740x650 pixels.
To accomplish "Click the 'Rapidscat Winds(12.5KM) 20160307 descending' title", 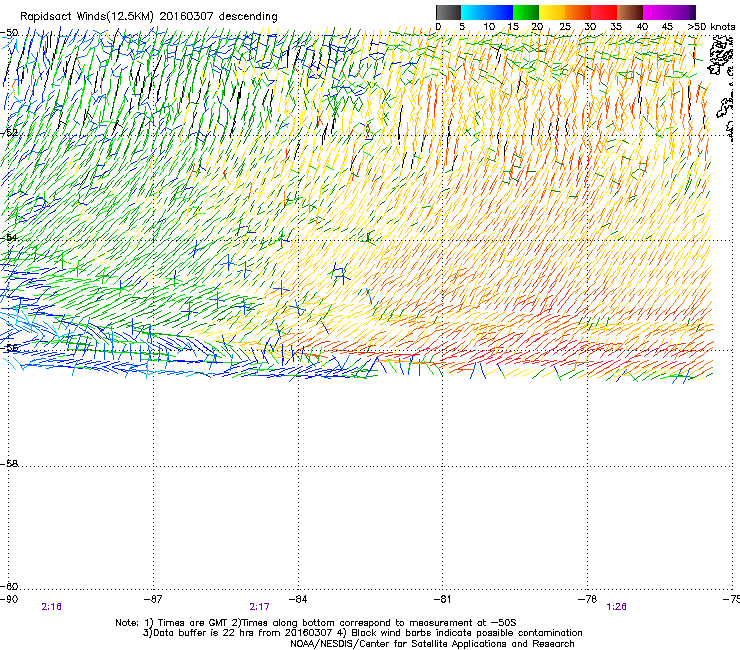I will tap(149, 17).
